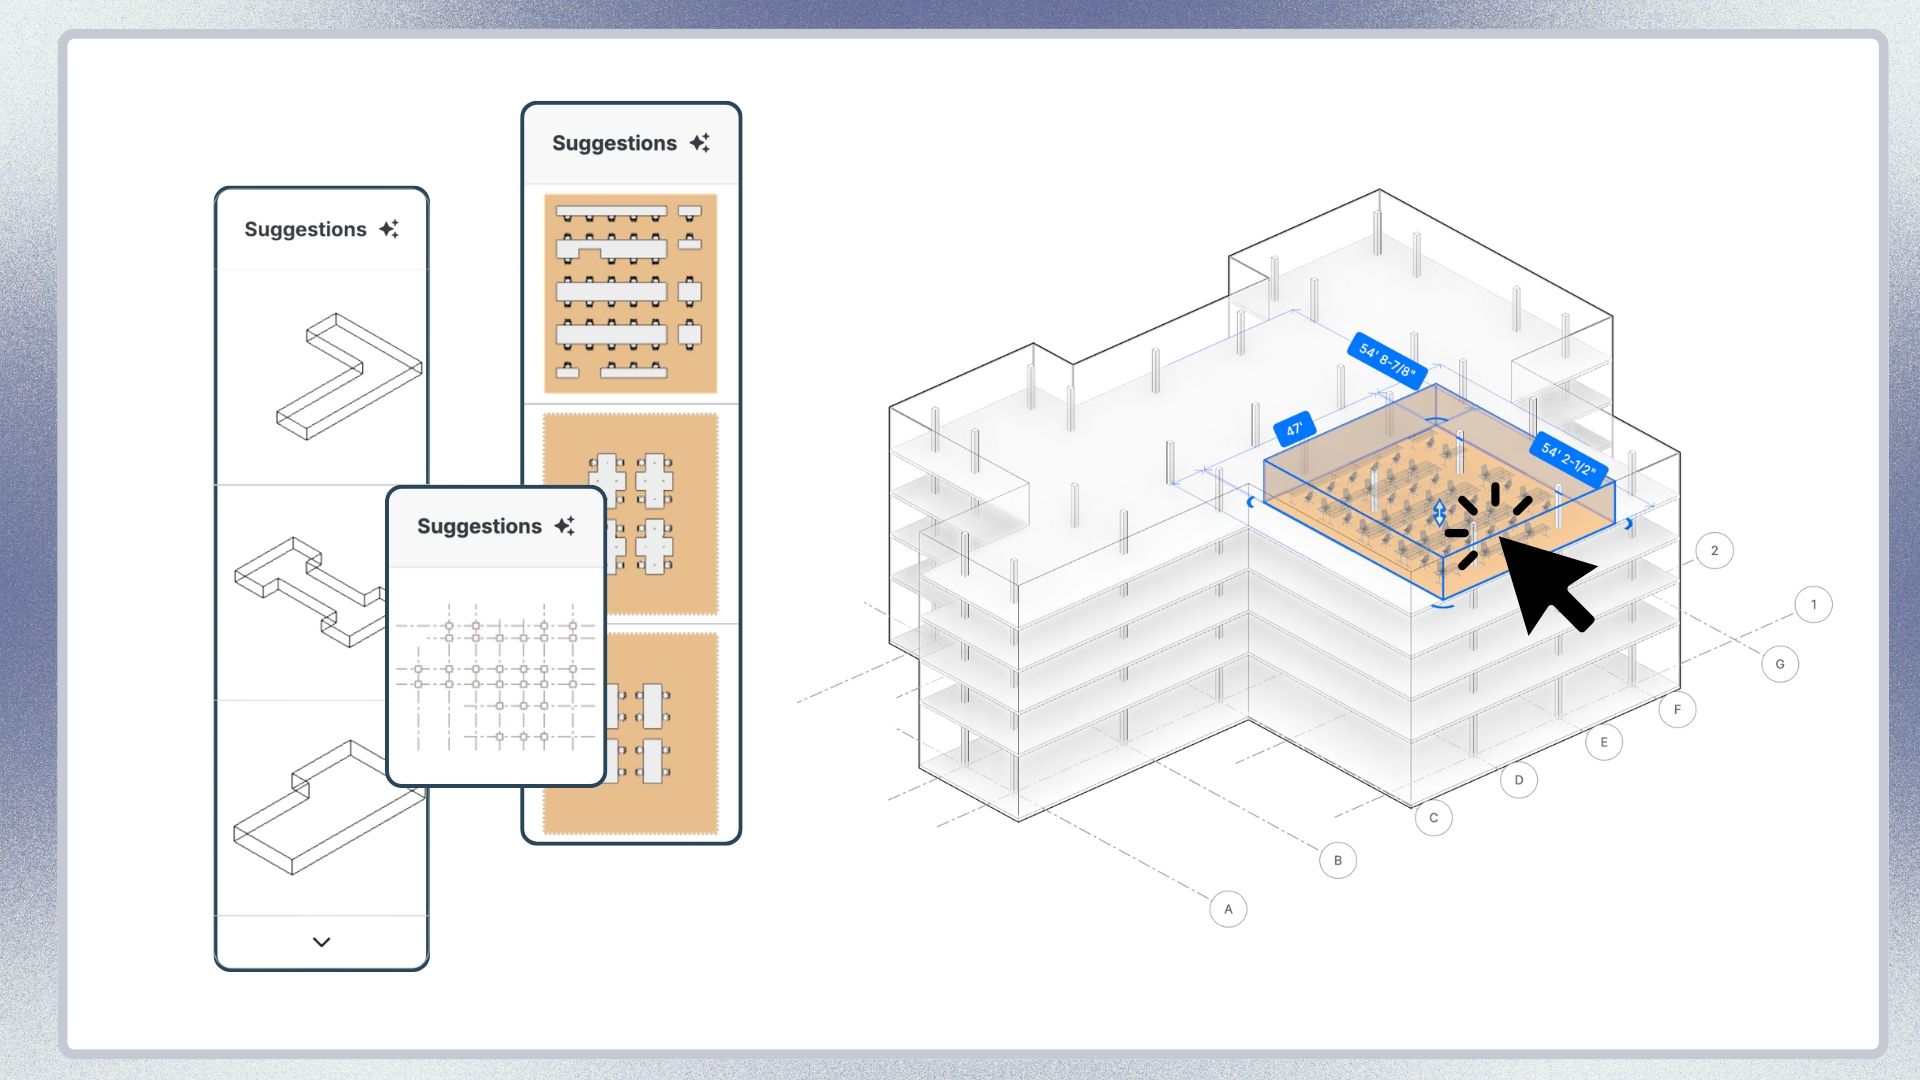The width and height of the screenshot is (1920, 1080).
Task: Expand left Suggestions panel with chevron down
Action: [321, 942]
